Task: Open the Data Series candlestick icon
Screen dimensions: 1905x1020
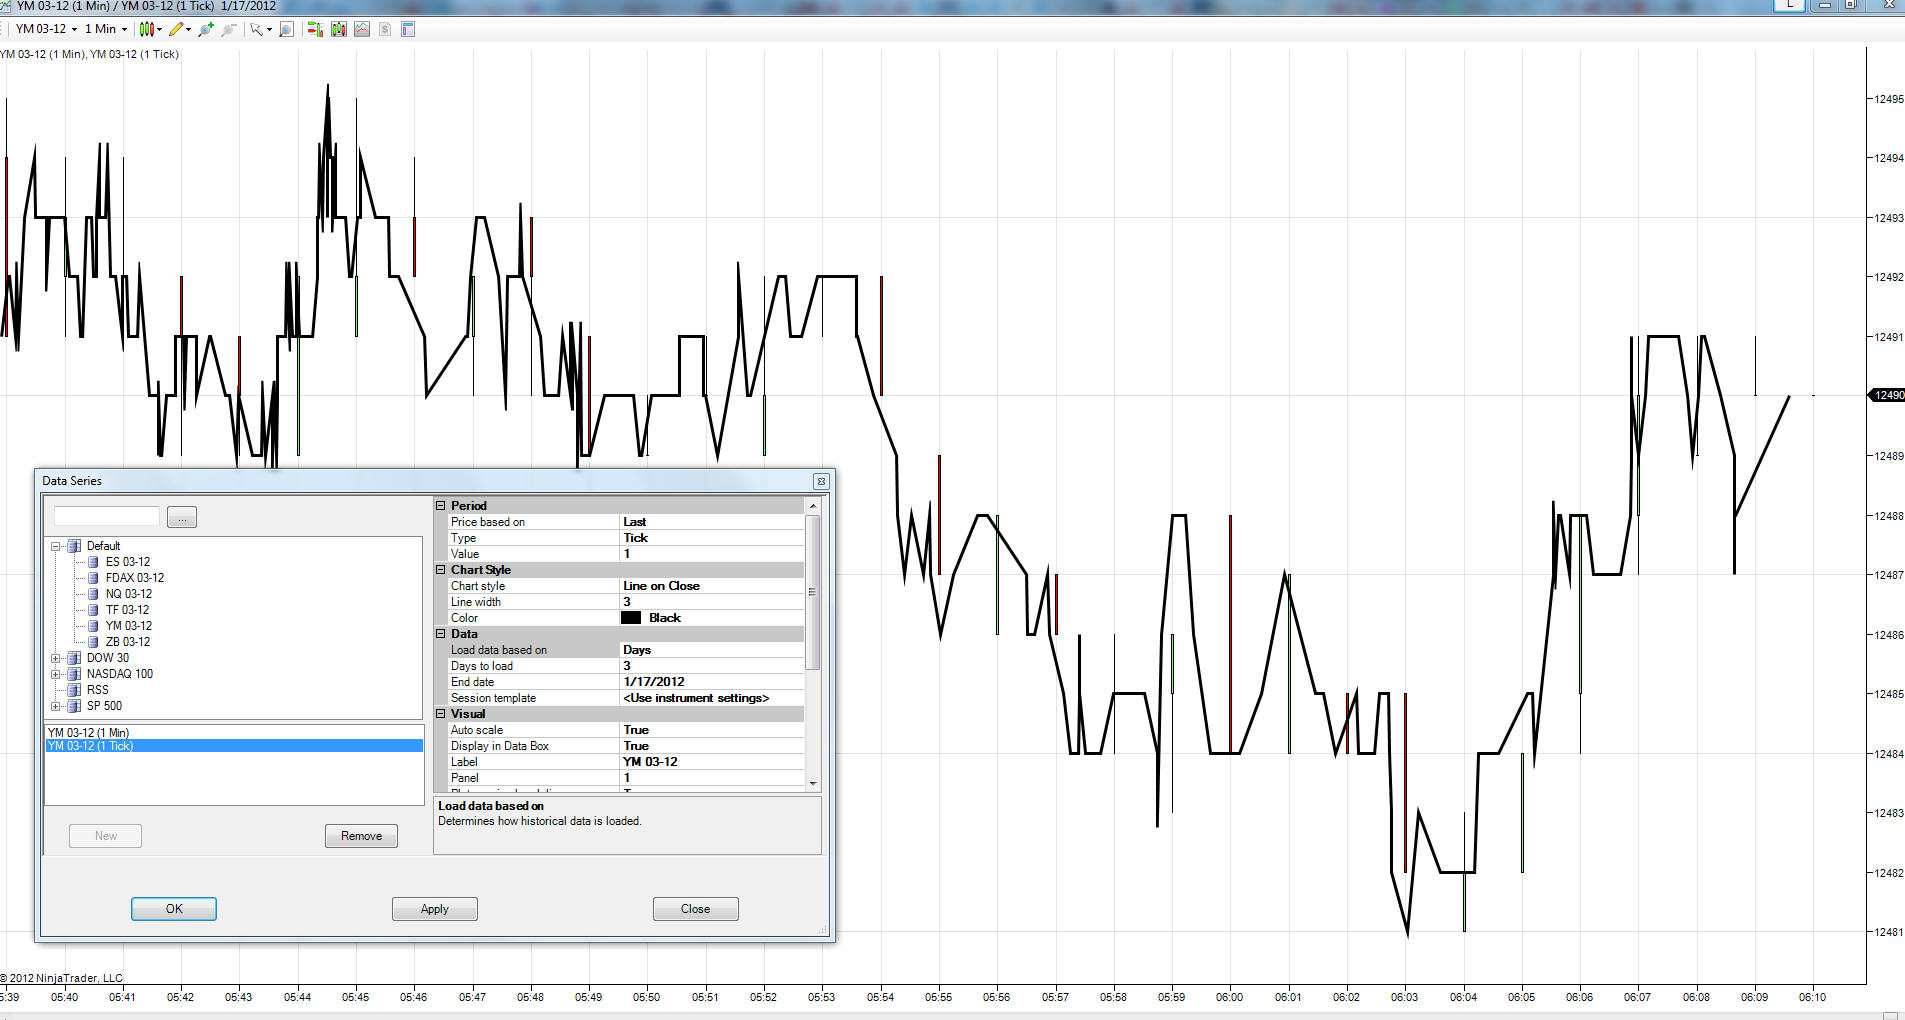Action: pyautogui.click(x=339, y=29)
